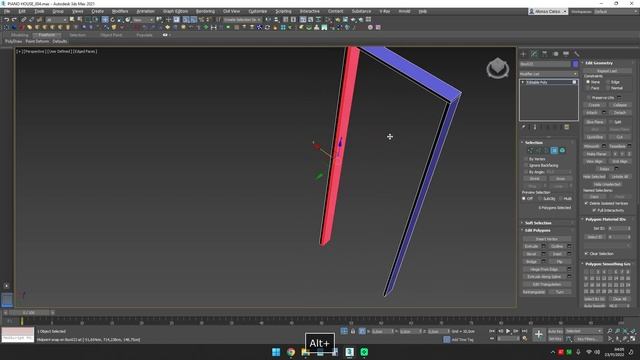
Task: Click the Bevel button
Action: pos(531,254)
